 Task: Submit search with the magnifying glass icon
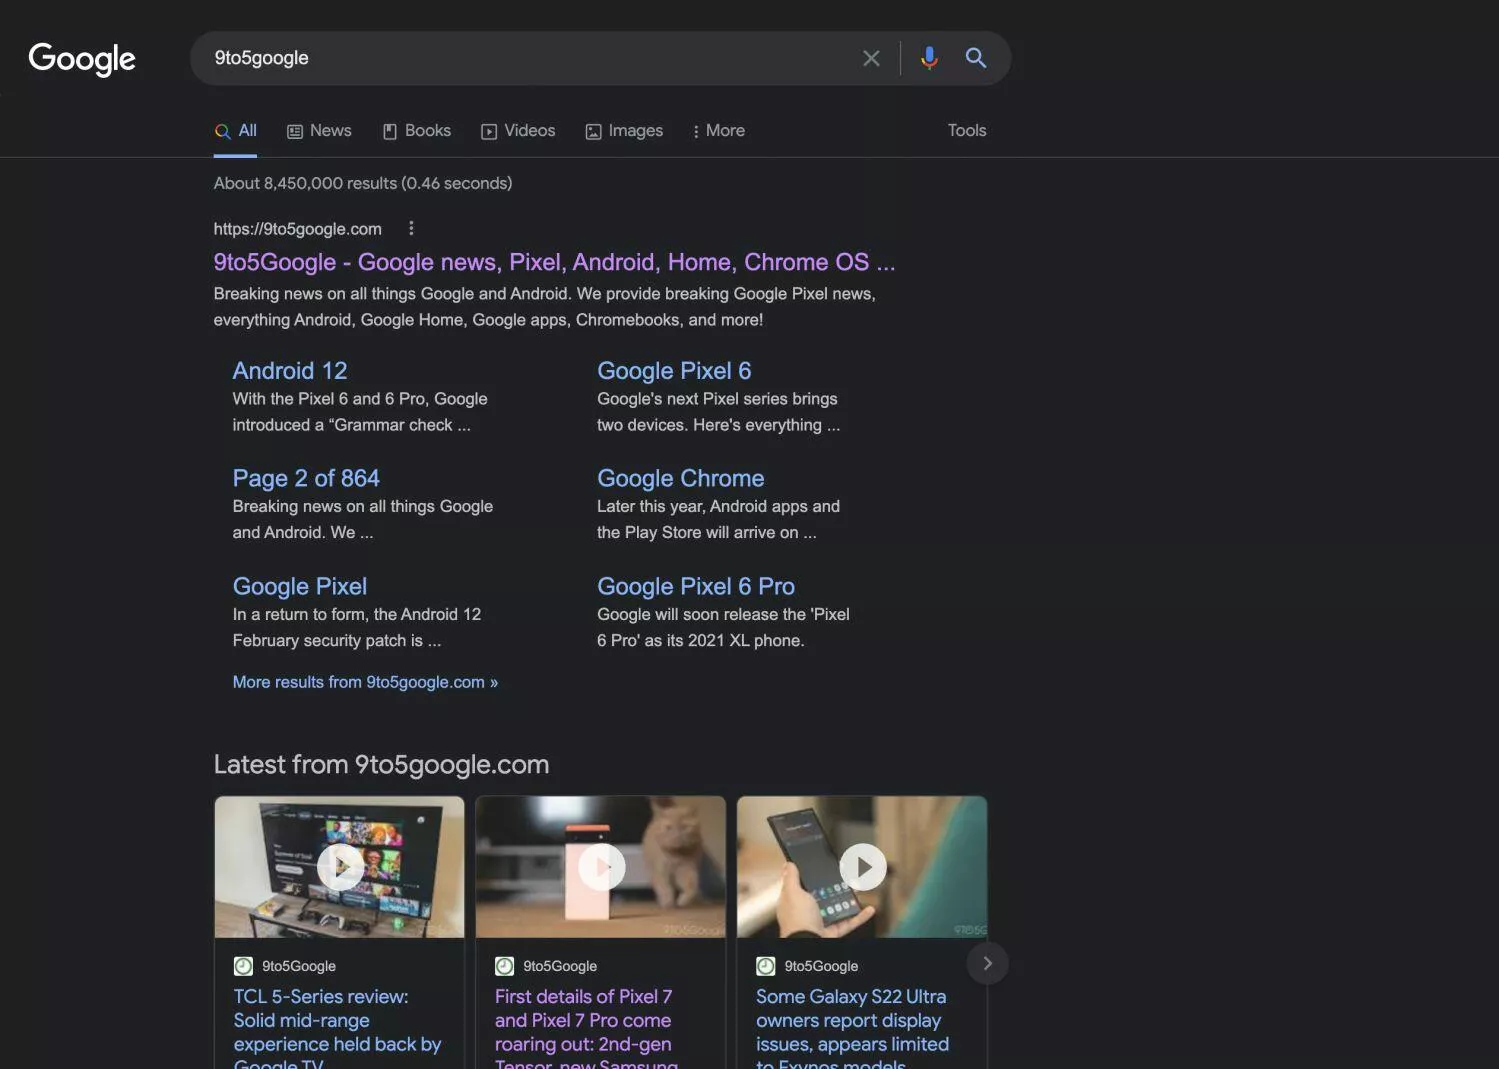(x=976, y=58)
